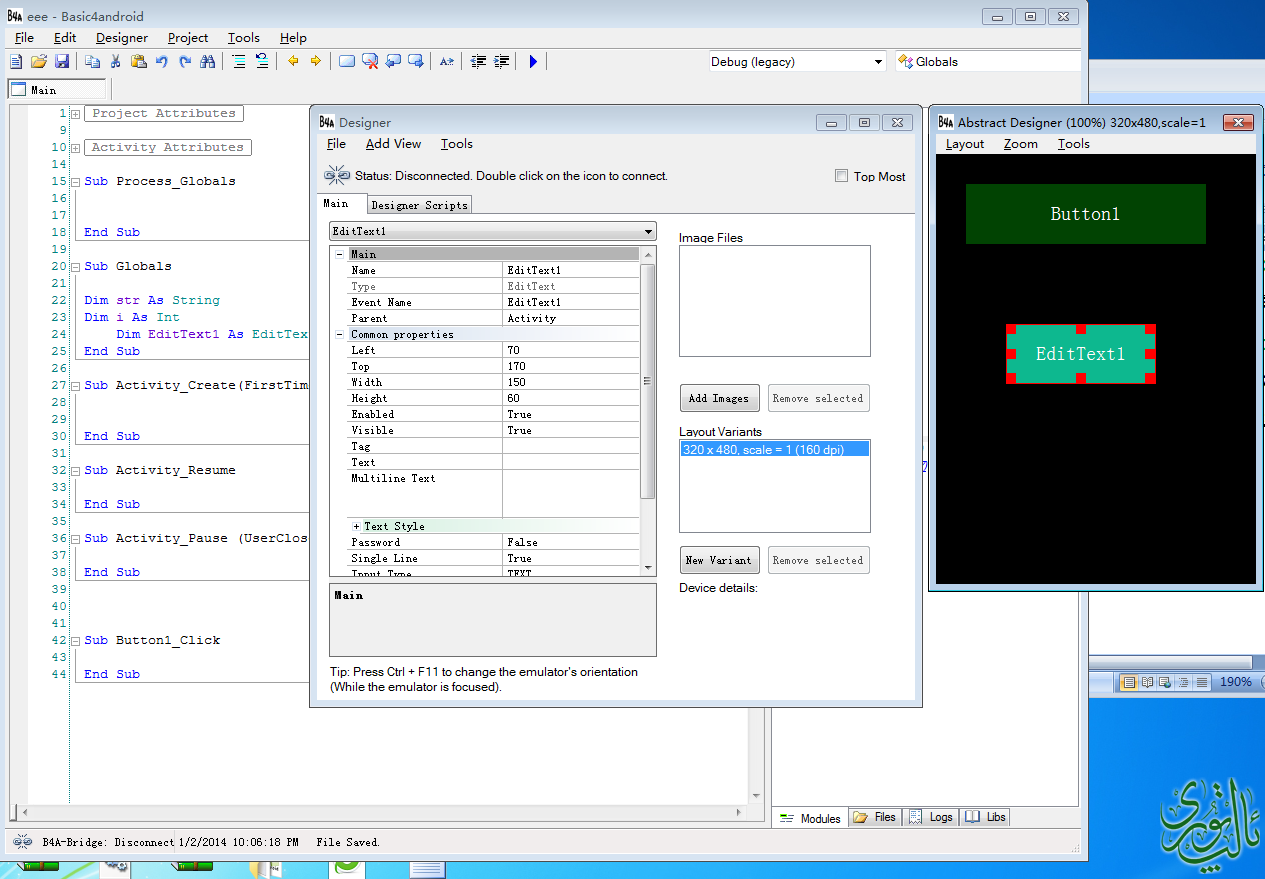Select the EditText1 view in Abstract Designer

[x=1080, y=354]
